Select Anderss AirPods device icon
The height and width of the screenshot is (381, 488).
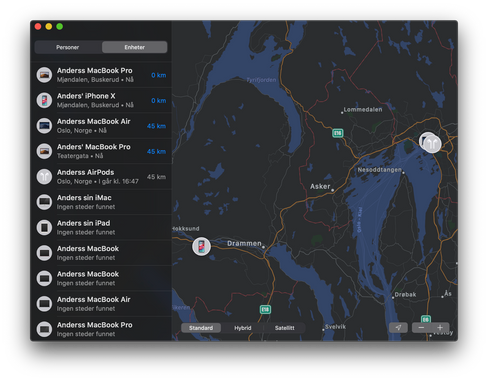click(x=44, y=177)
